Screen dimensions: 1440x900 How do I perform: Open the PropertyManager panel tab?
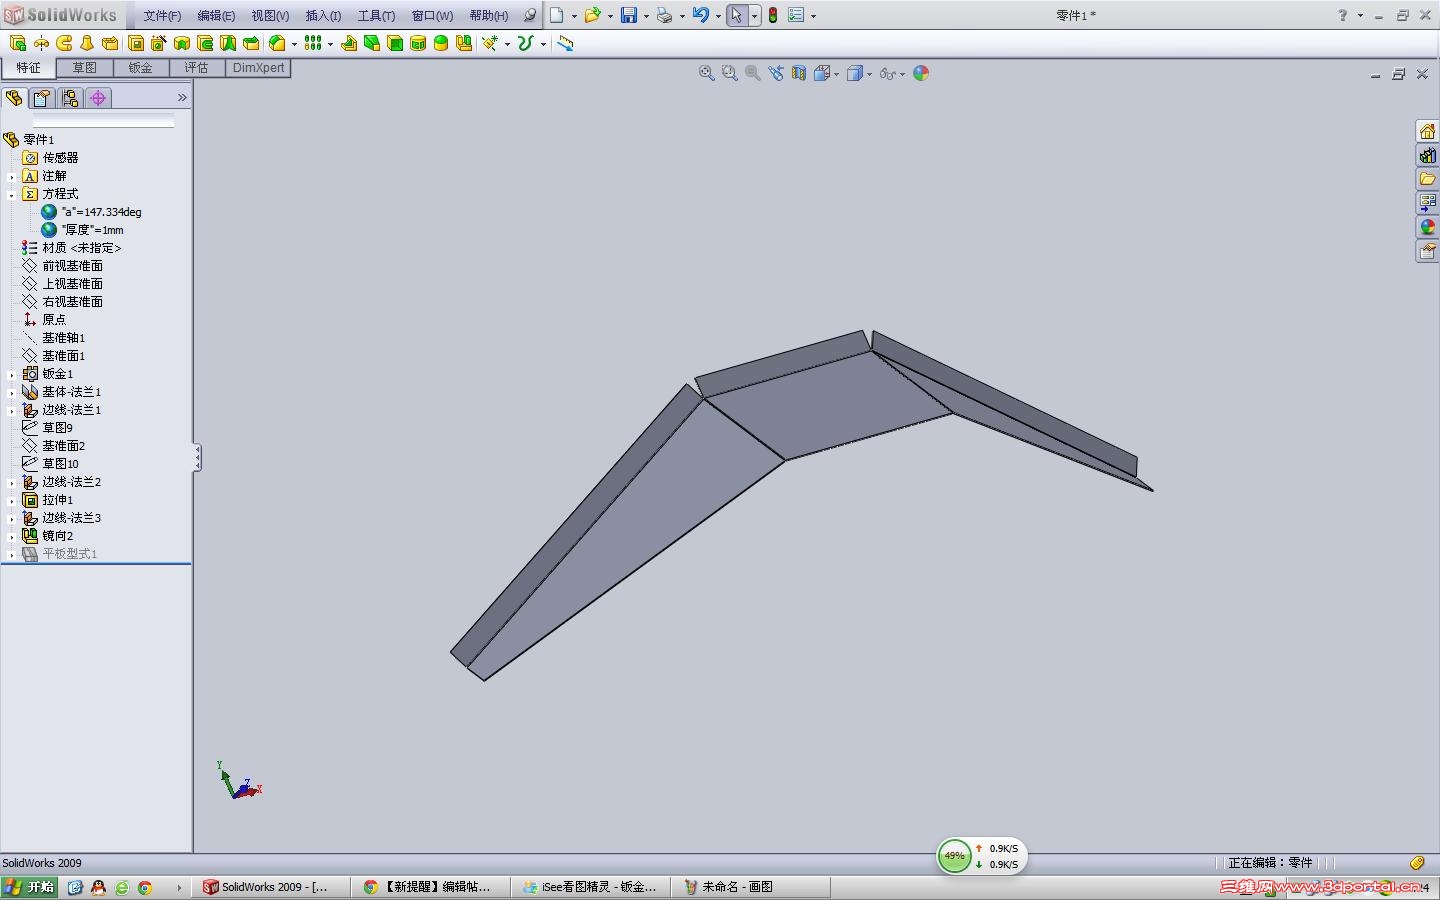(x=41, y=98)
